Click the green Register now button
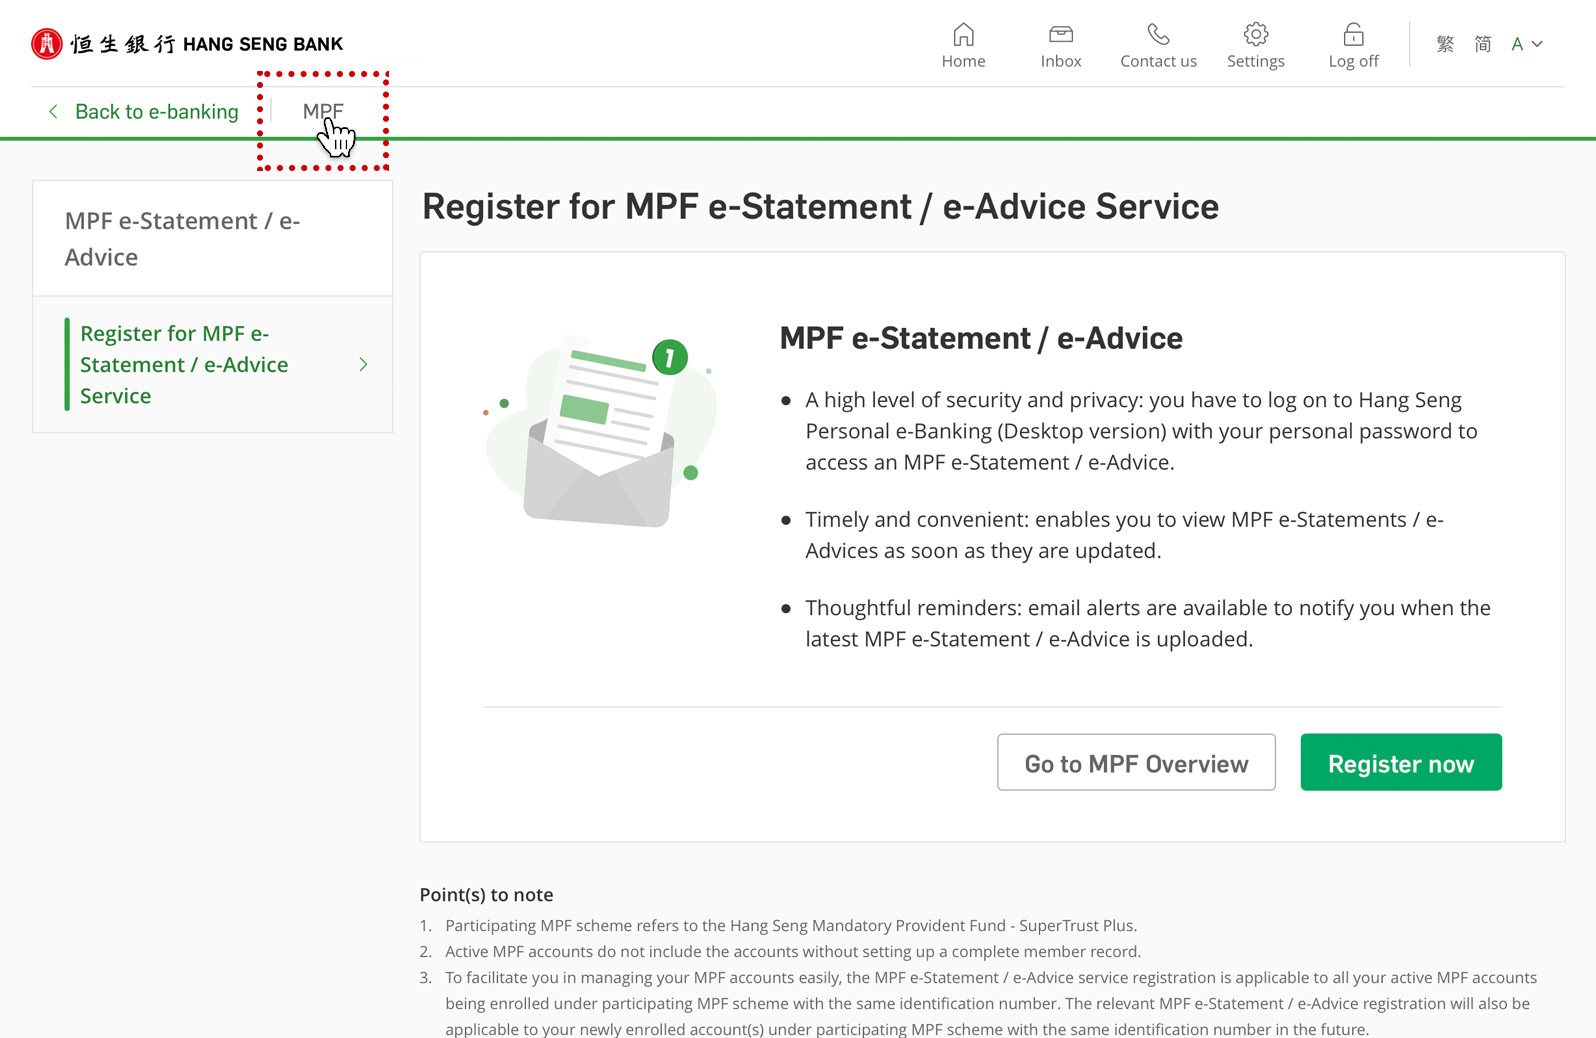Viewport: 1596px width, 1038px height. [1401, 763]
